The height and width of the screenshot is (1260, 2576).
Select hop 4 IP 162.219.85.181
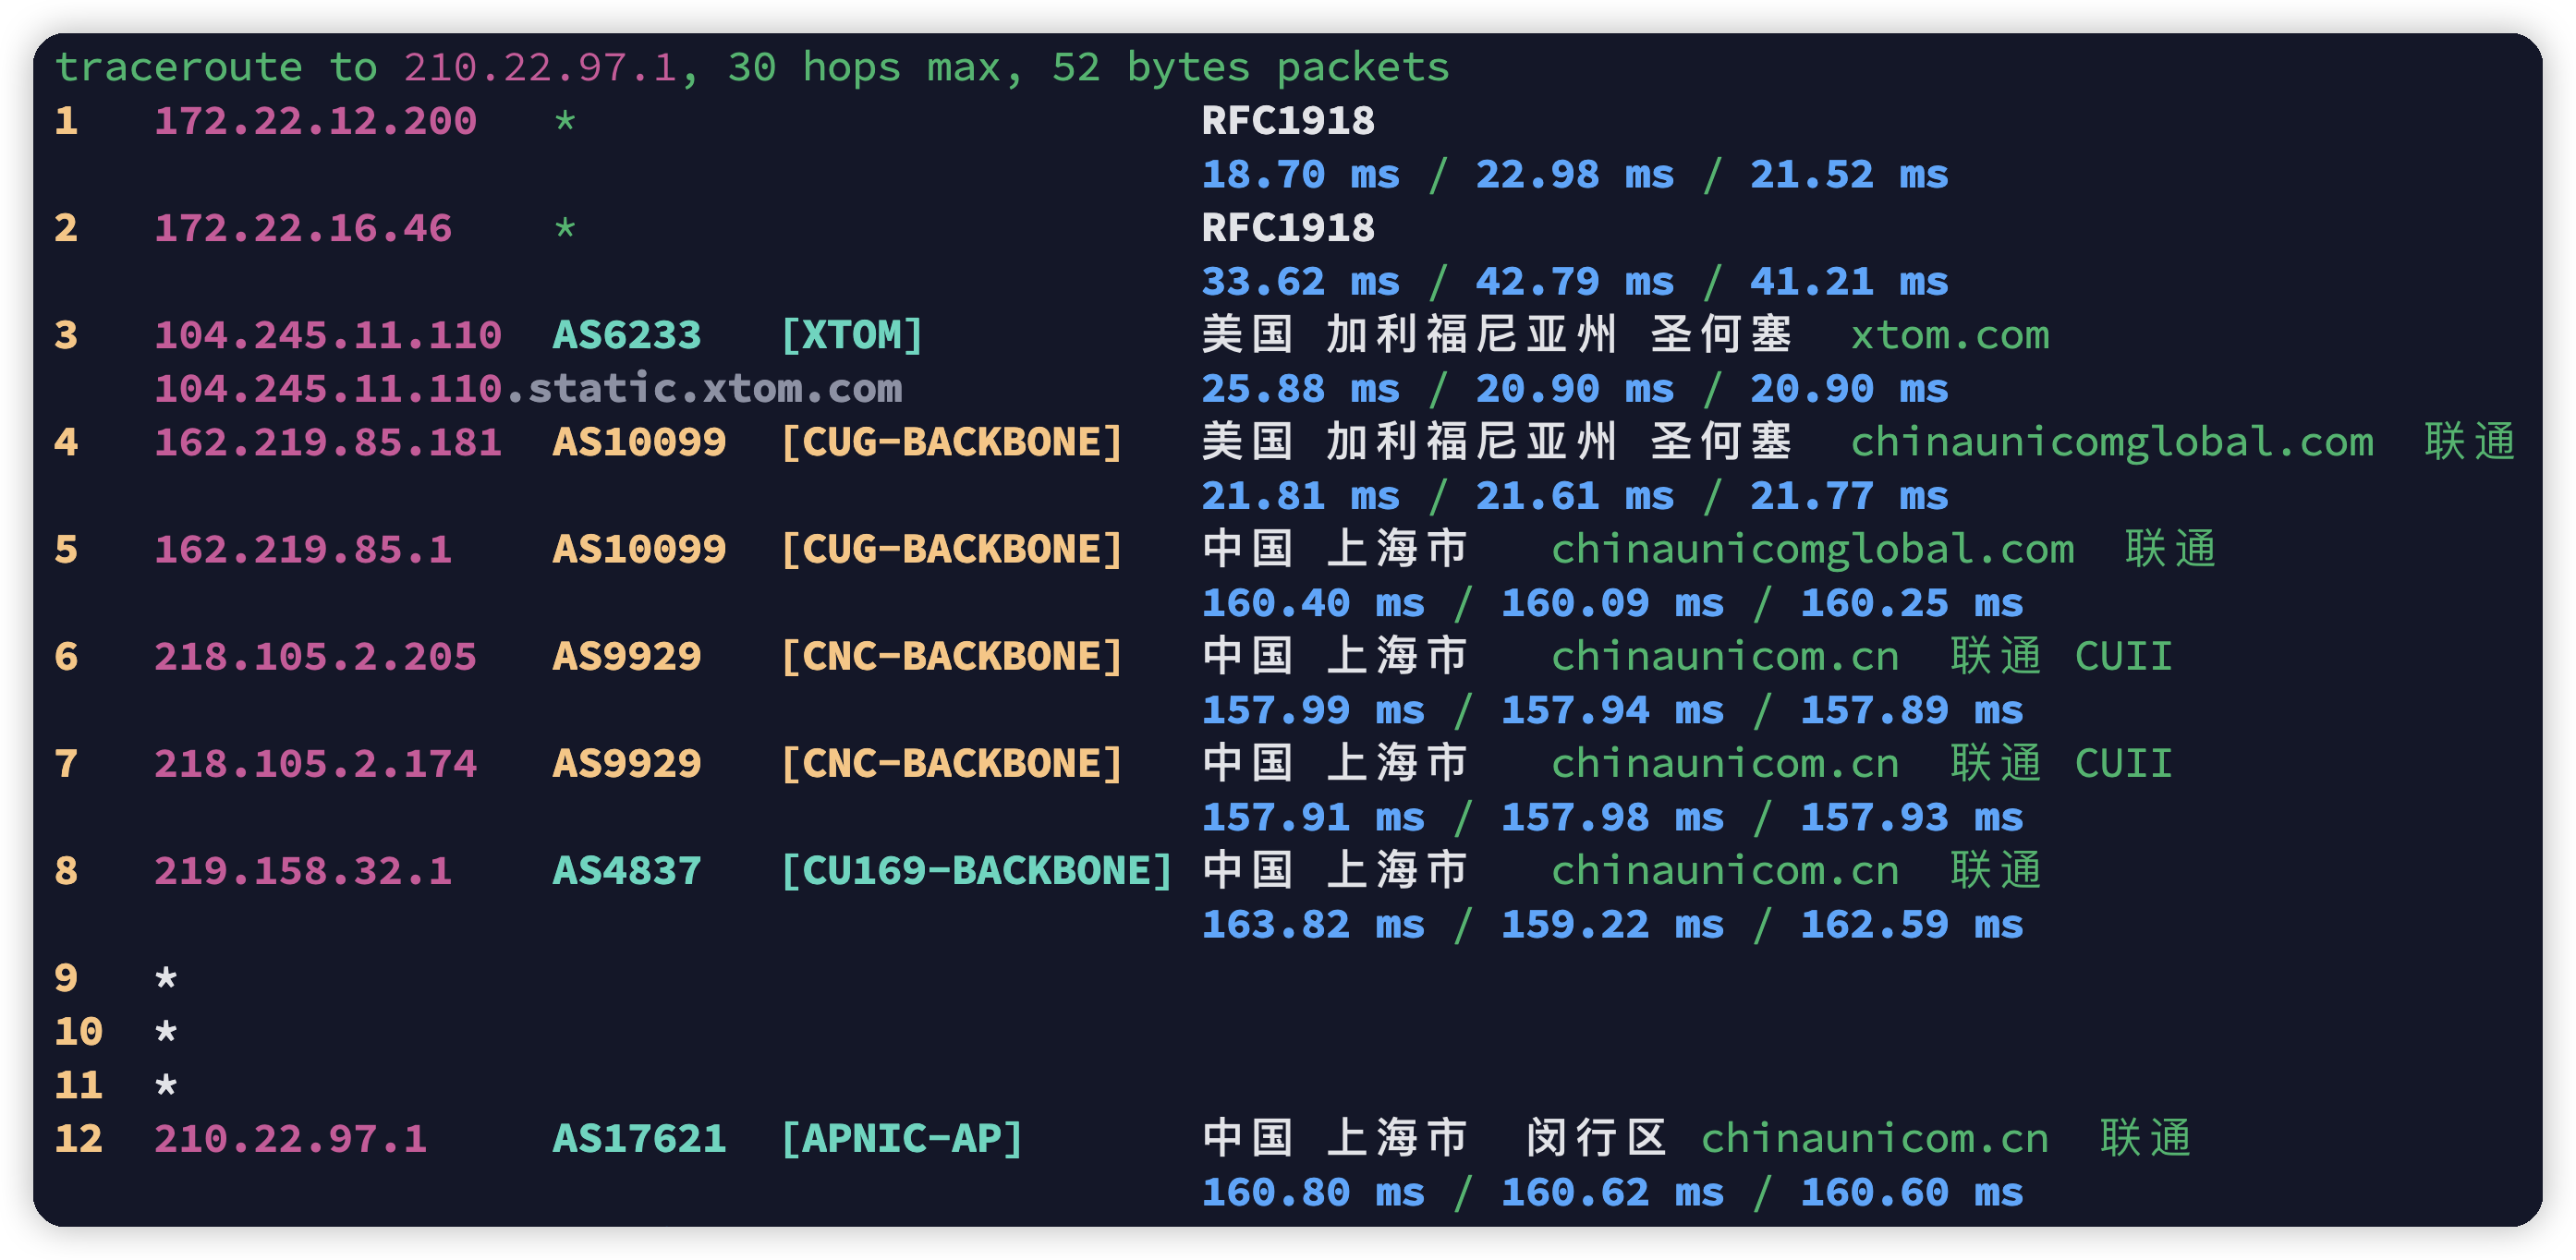(x=328, y=443)
